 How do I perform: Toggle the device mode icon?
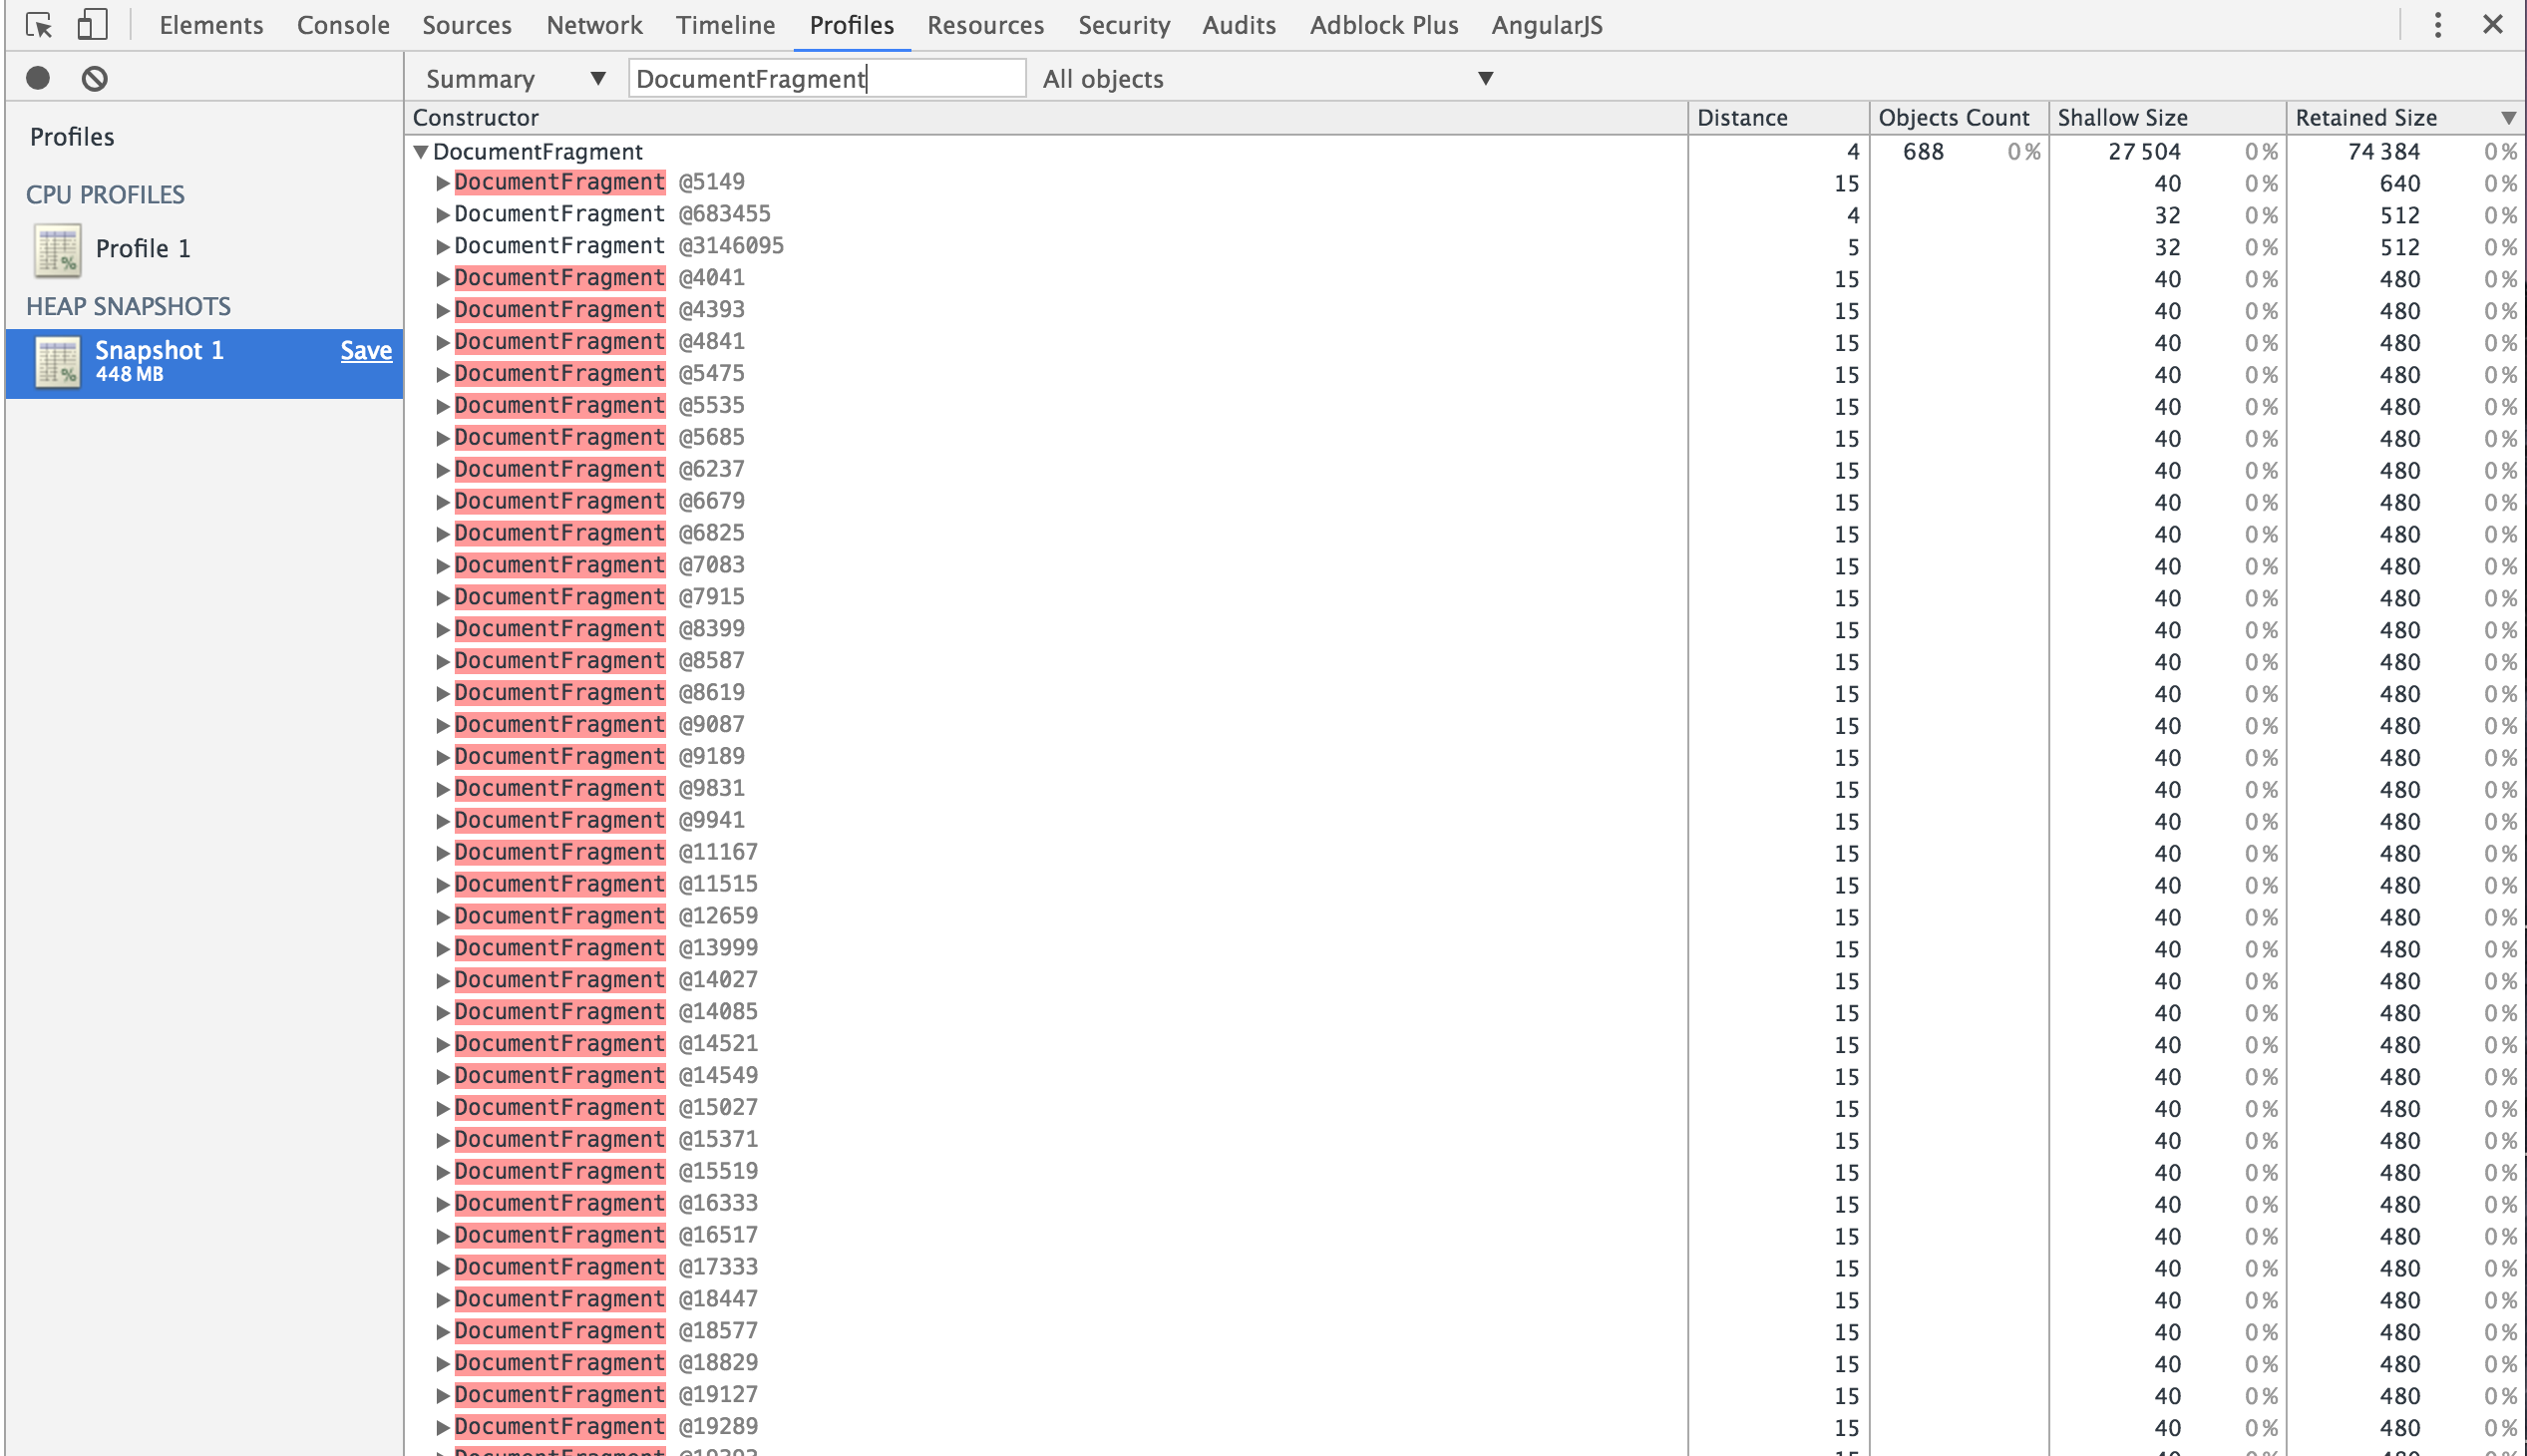click(92, 25)
